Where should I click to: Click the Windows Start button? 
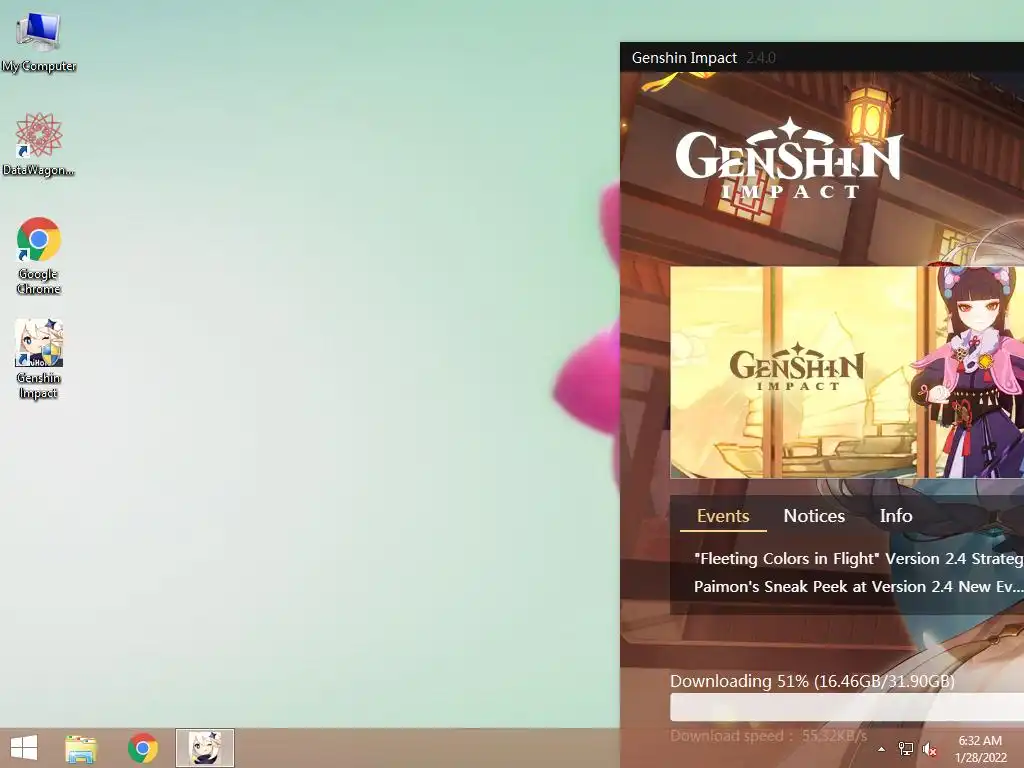(x=24, y=748)
